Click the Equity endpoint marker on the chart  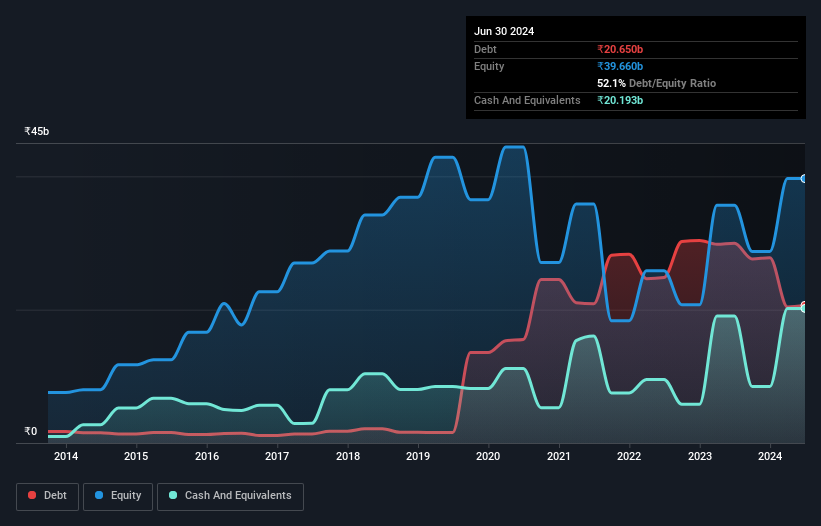click(x=804, y=179)
